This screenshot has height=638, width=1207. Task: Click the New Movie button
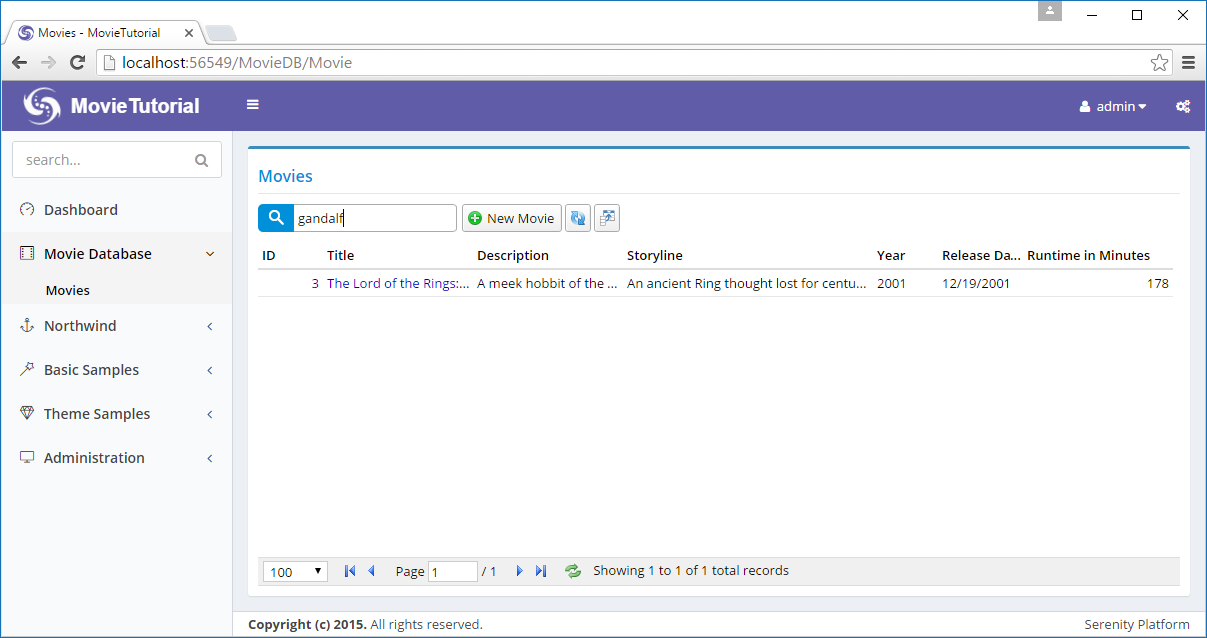click(511, 218)
